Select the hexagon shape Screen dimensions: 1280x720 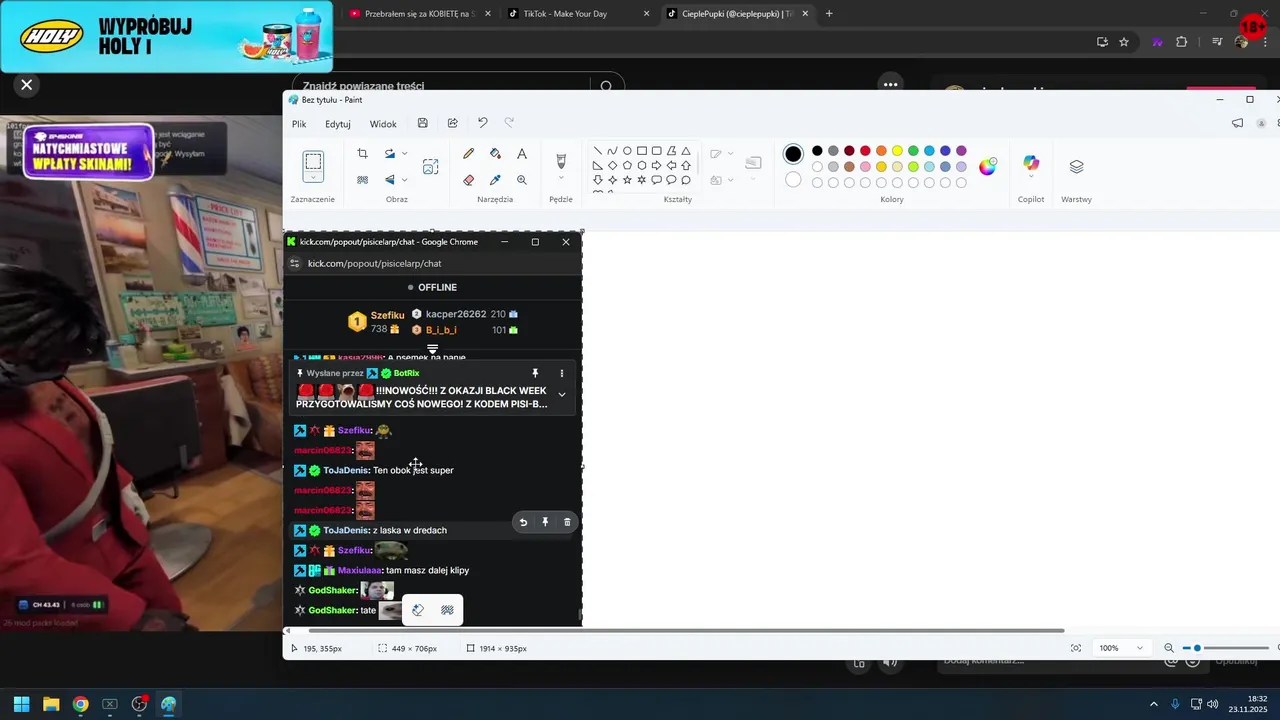(x=642, y=166)
